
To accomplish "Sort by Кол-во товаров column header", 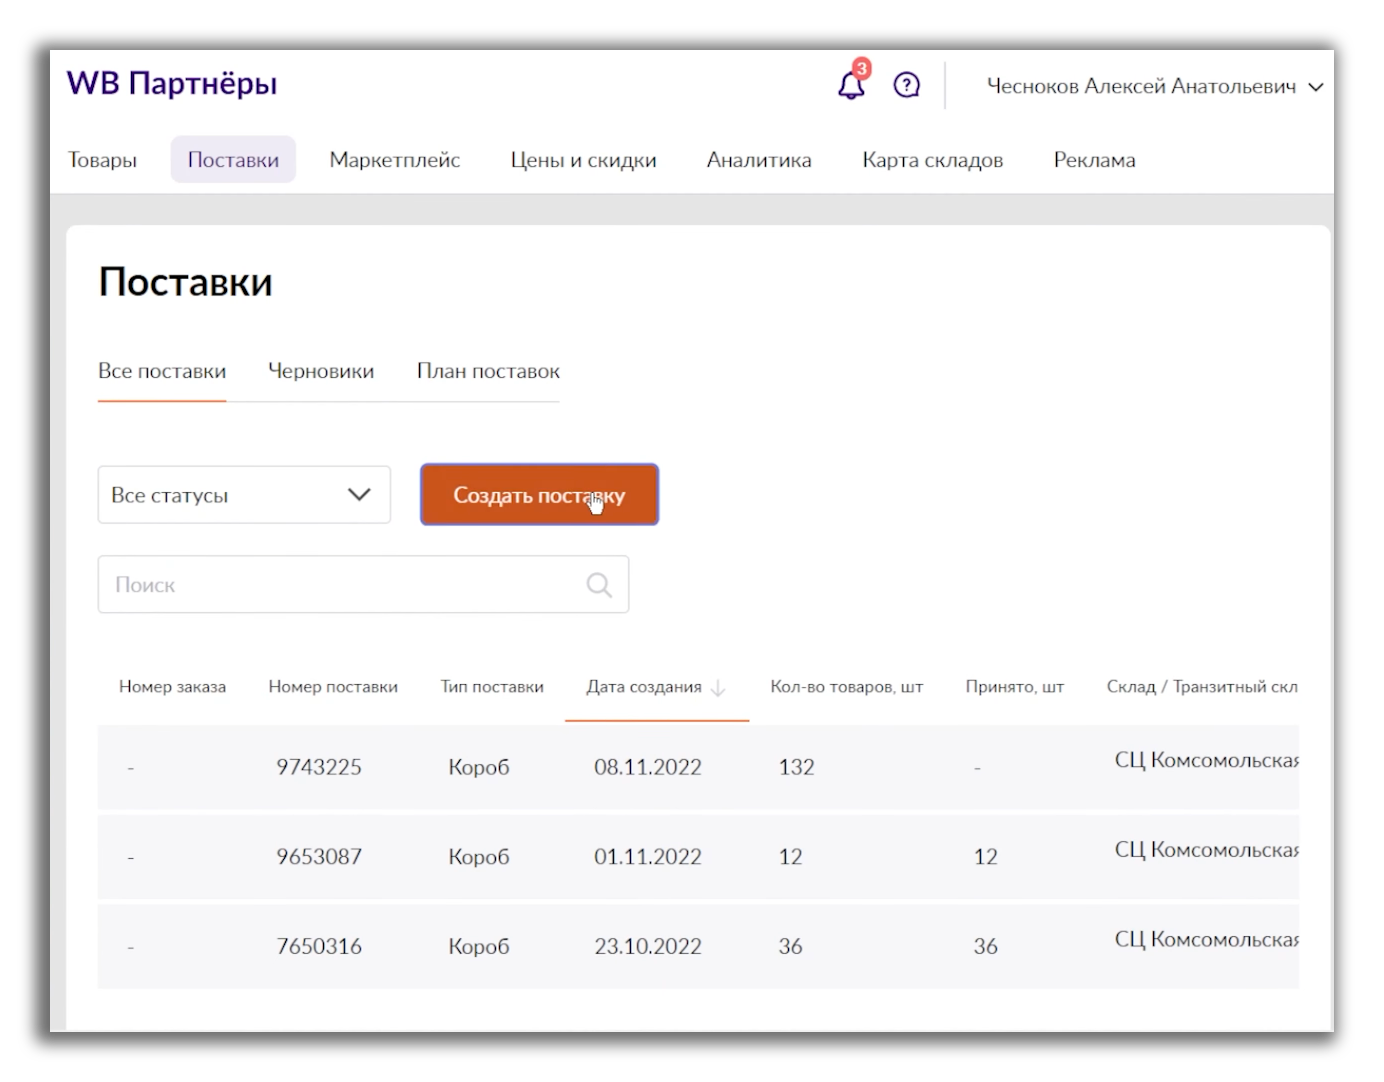I will [846, 687].
